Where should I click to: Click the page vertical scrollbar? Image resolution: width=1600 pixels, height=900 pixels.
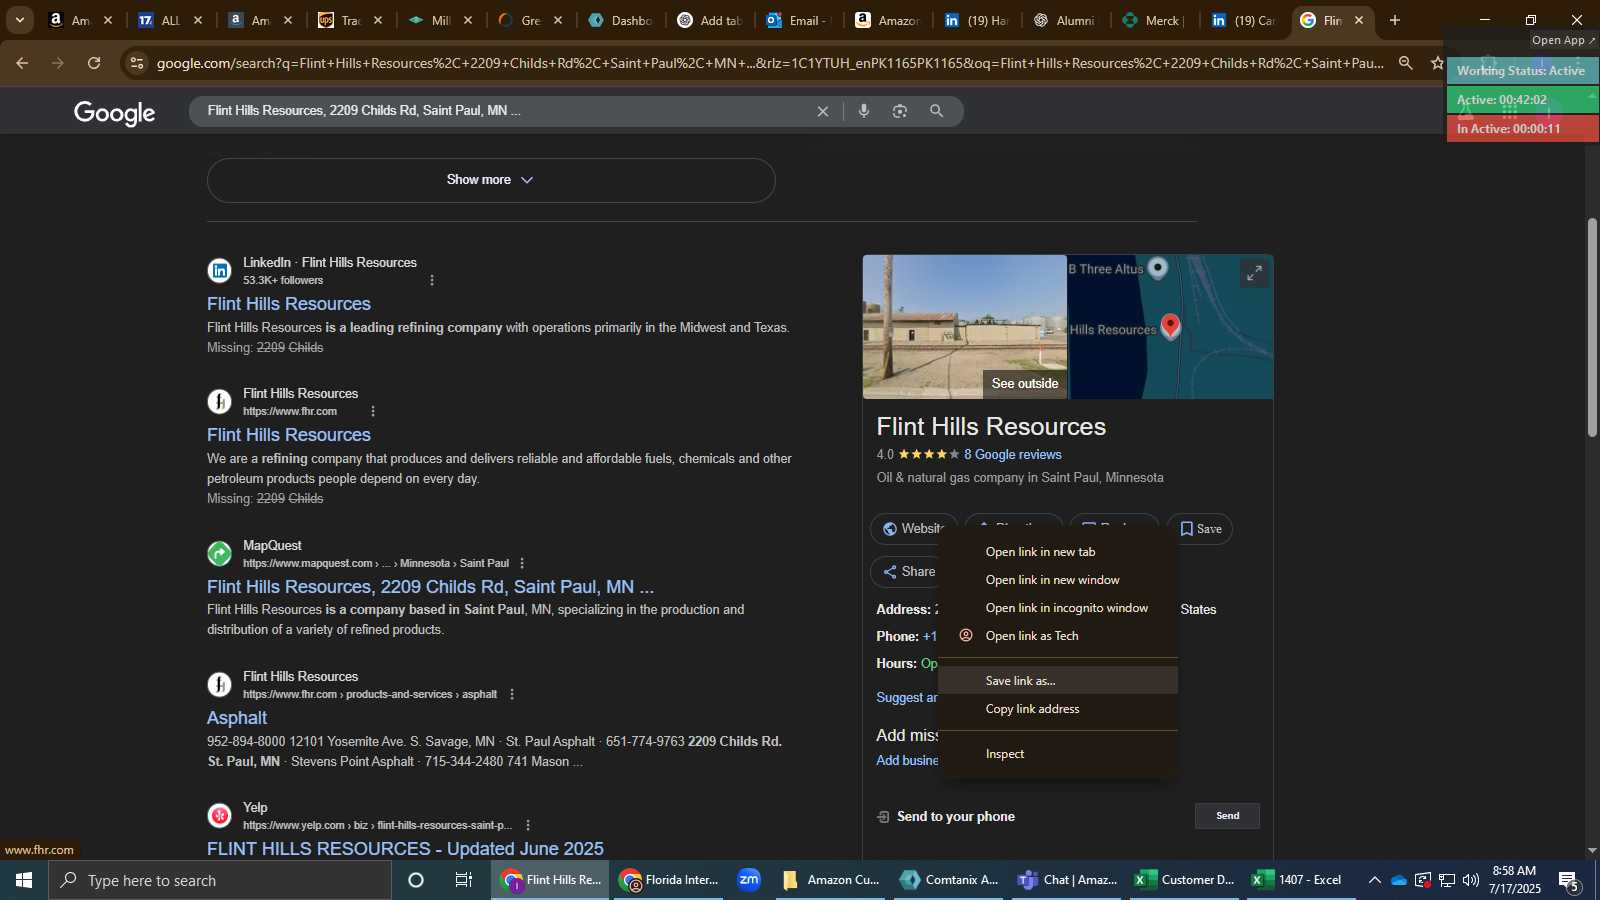[x=1592, y=327]
